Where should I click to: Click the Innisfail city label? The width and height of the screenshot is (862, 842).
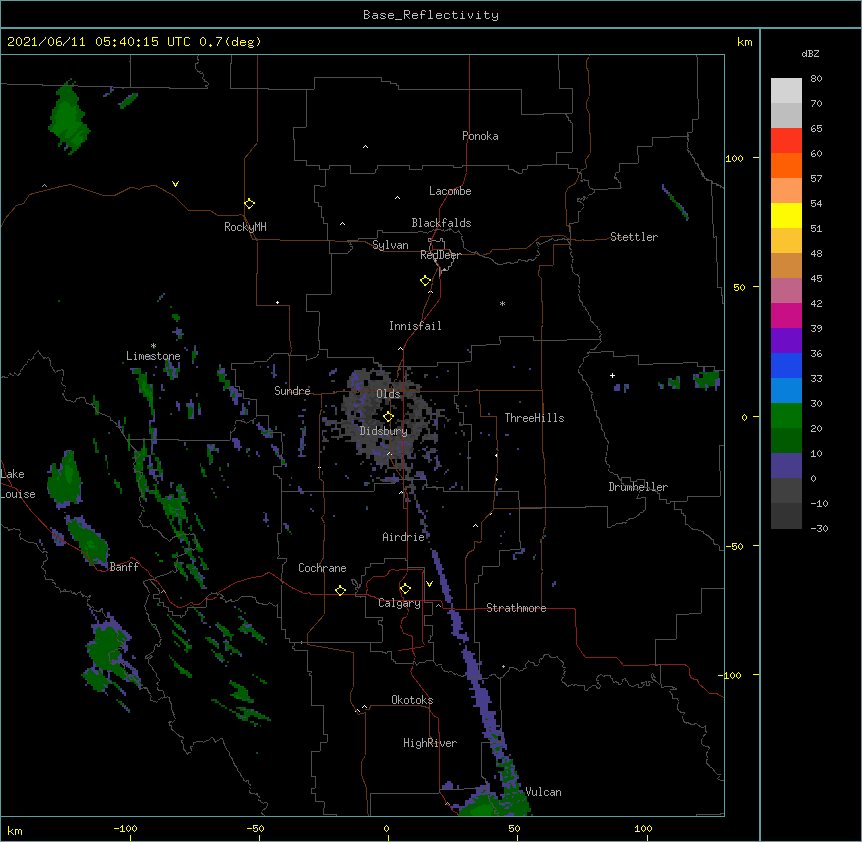[x=415, y=326]
